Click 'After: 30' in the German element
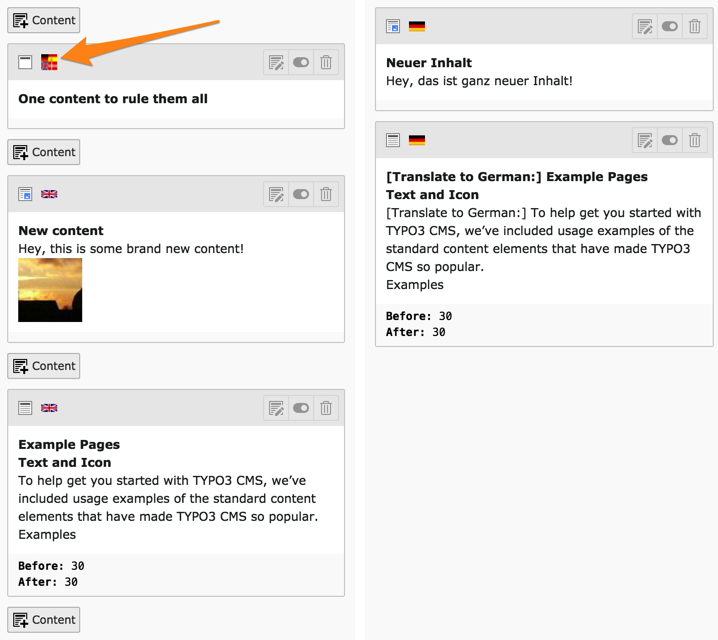Image resolution: width=718 pixels, height=640 pixels. click(416, 332)
